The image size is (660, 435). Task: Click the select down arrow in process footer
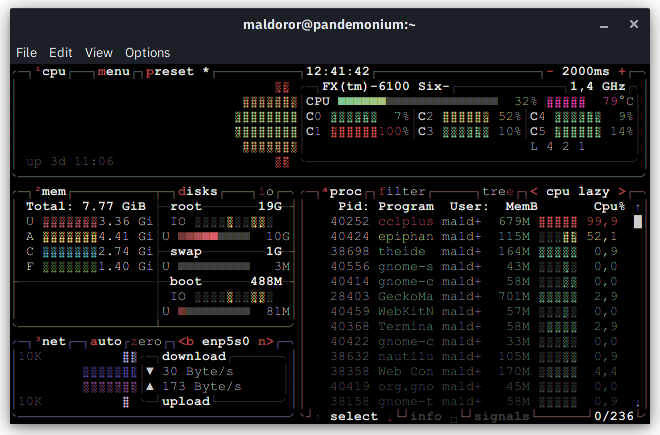tap(388, 416)
